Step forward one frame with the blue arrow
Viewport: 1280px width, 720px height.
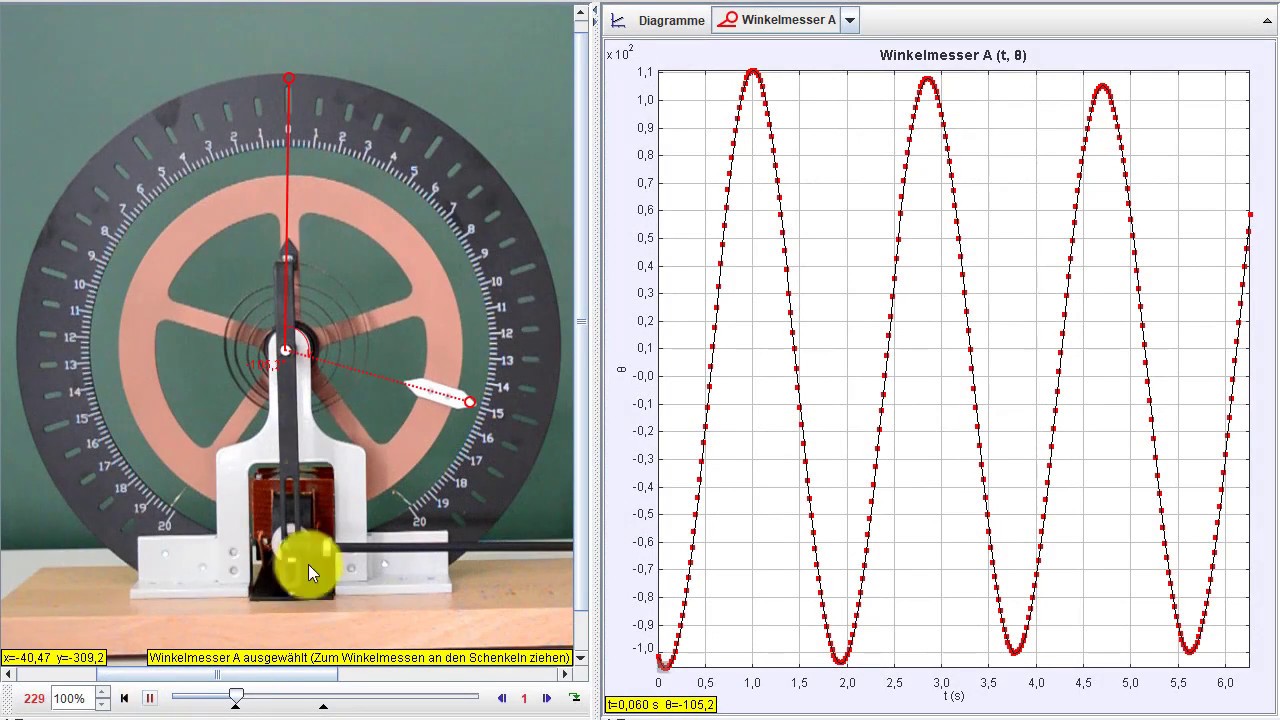pos(547,698)
